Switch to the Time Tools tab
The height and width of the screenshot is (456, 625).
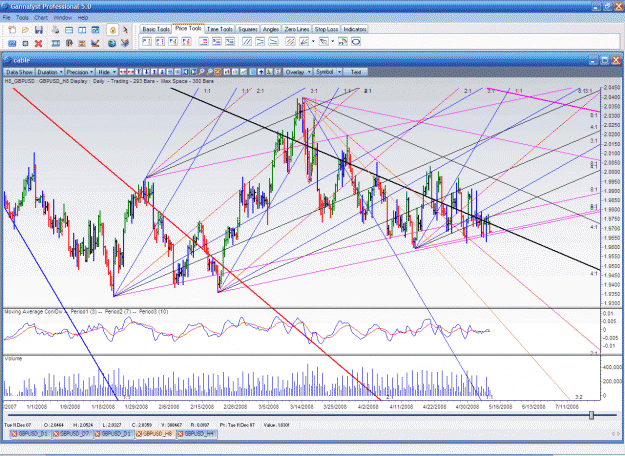click(220, 29)
